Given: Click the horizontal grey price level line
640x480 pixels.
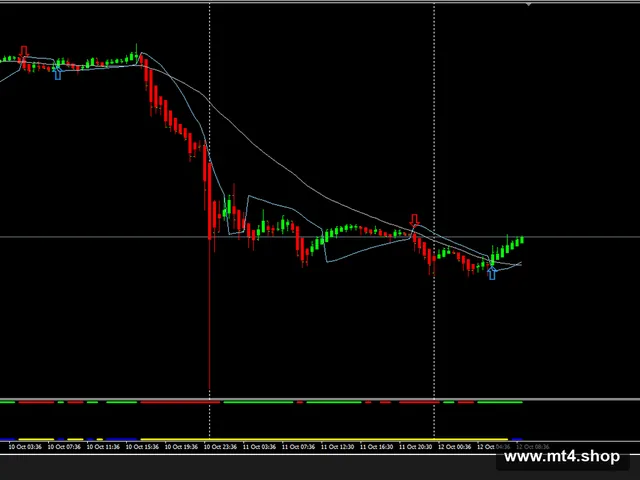Looking at the screenshot, I should point(320,237).
